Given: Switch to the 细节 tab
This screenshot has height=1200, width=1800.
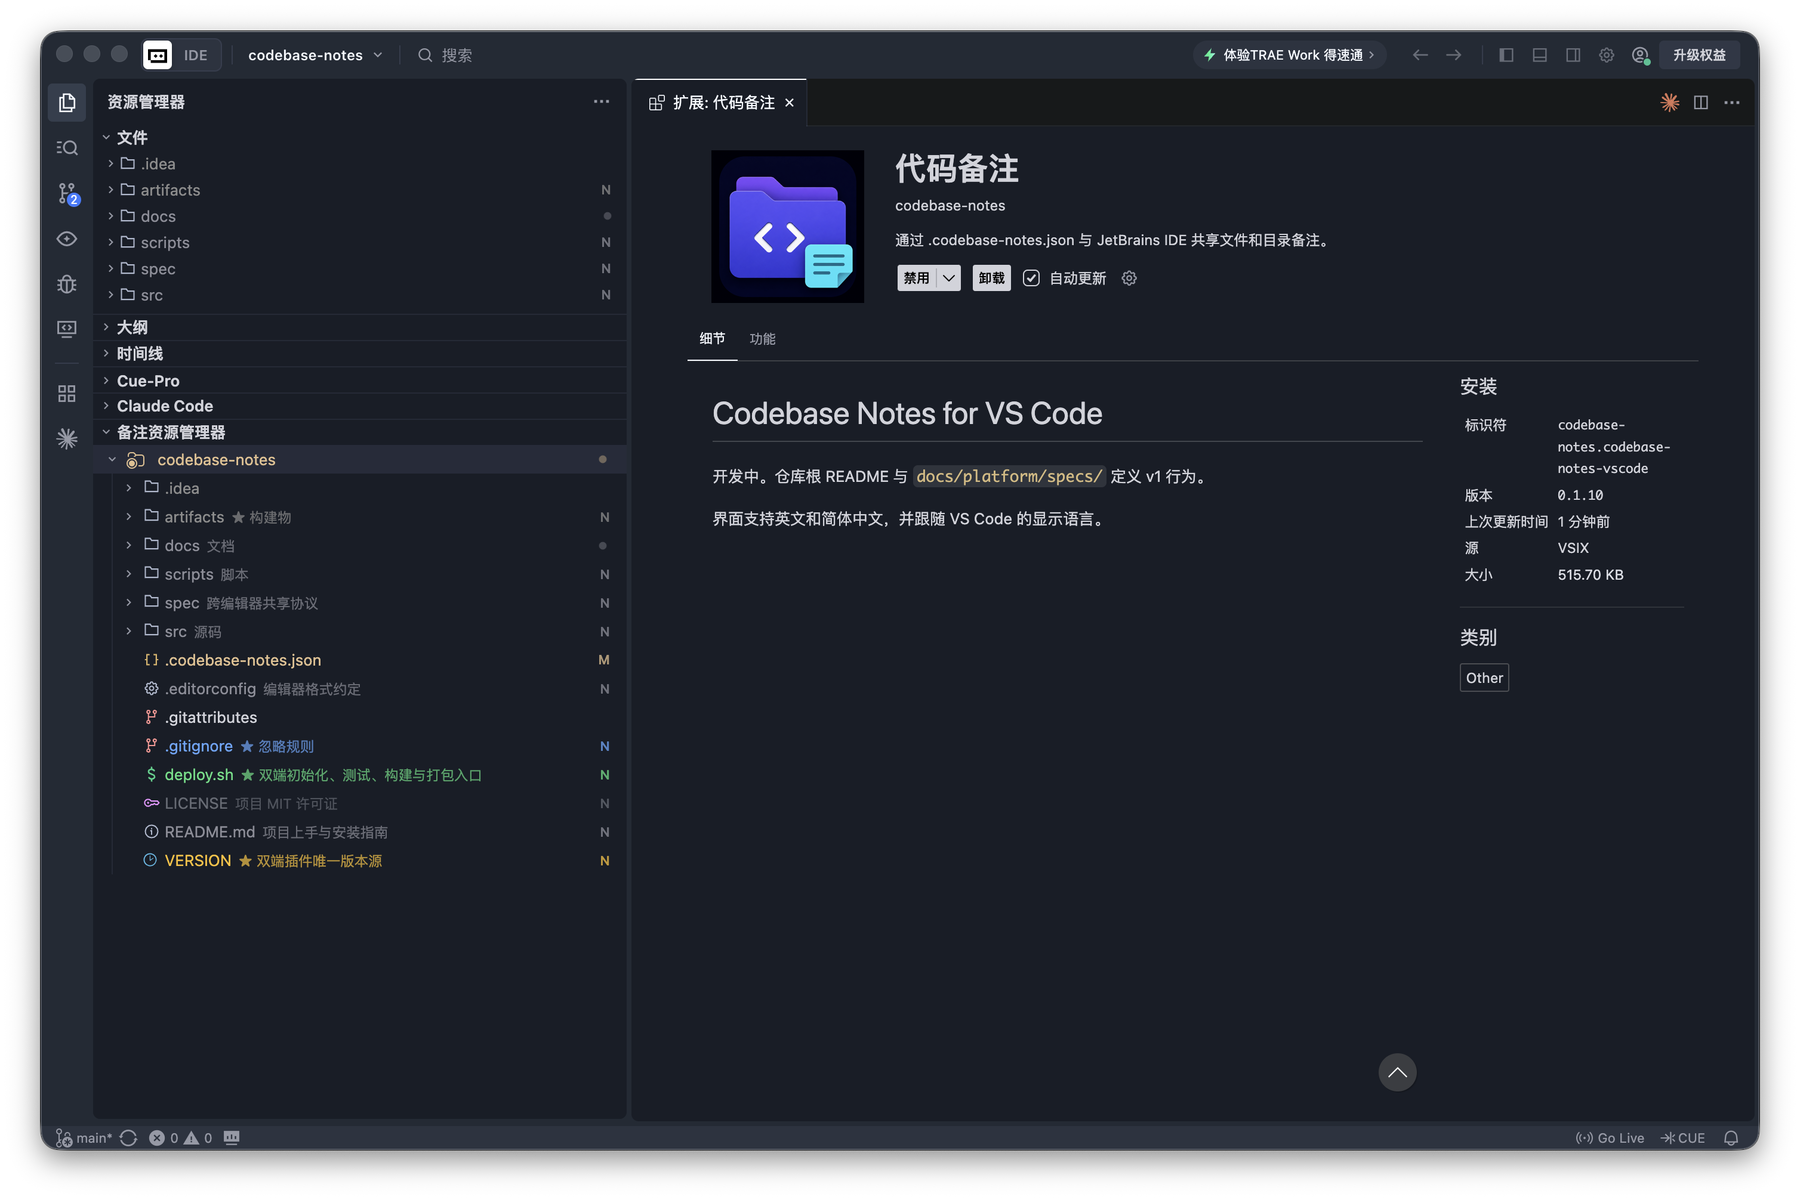Looking at the screenshot, I should (x=712, y=339).
